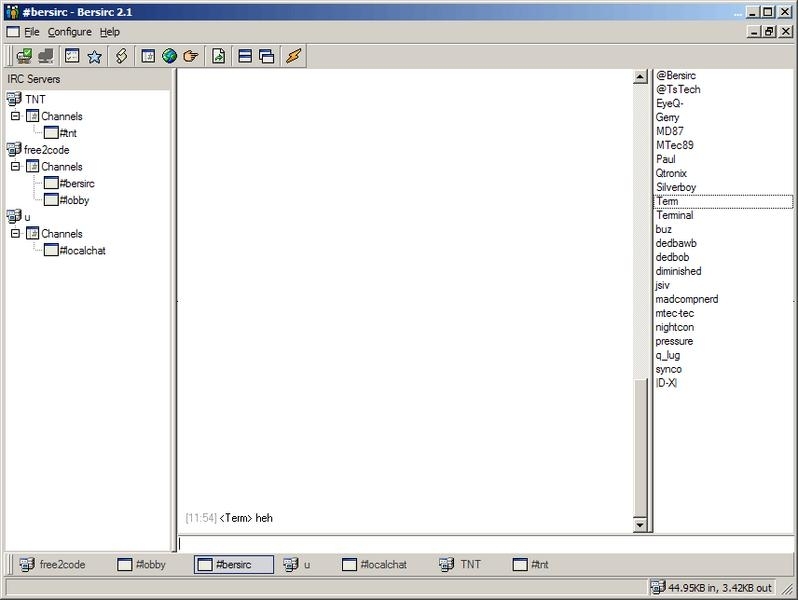Viewport: 798px width, 600px height.
Task: Click the script scroll toolbar icon
Action: tap(121, 56)
